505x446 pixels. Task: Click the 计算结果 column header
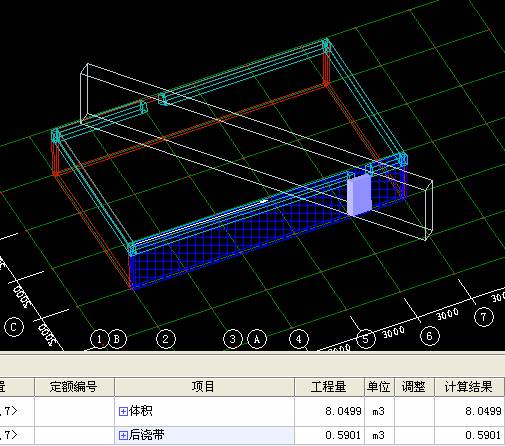click(469, 387)
